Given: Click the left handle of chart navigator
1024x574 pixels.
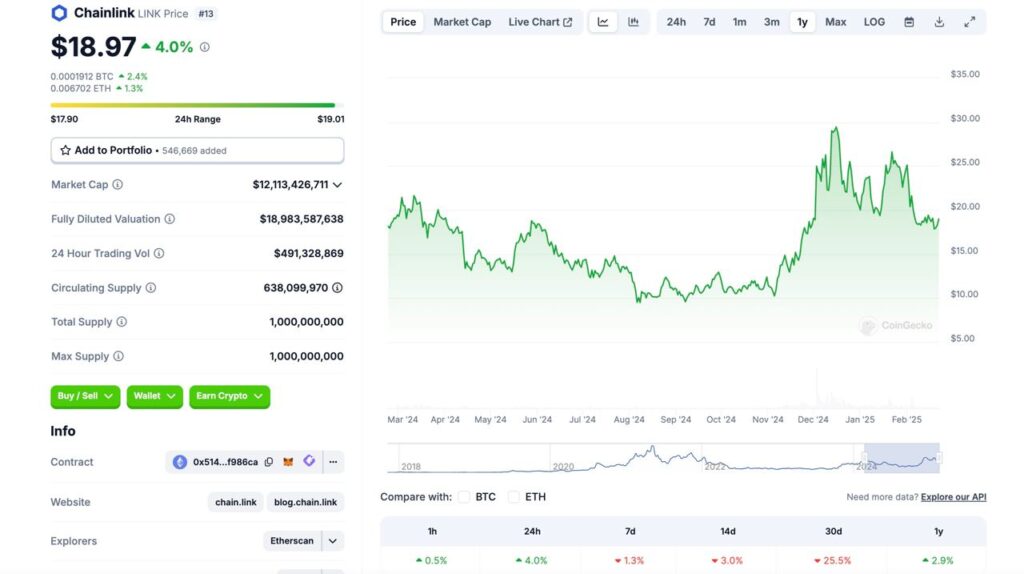Looking at the screenshot, I should 865,458.
